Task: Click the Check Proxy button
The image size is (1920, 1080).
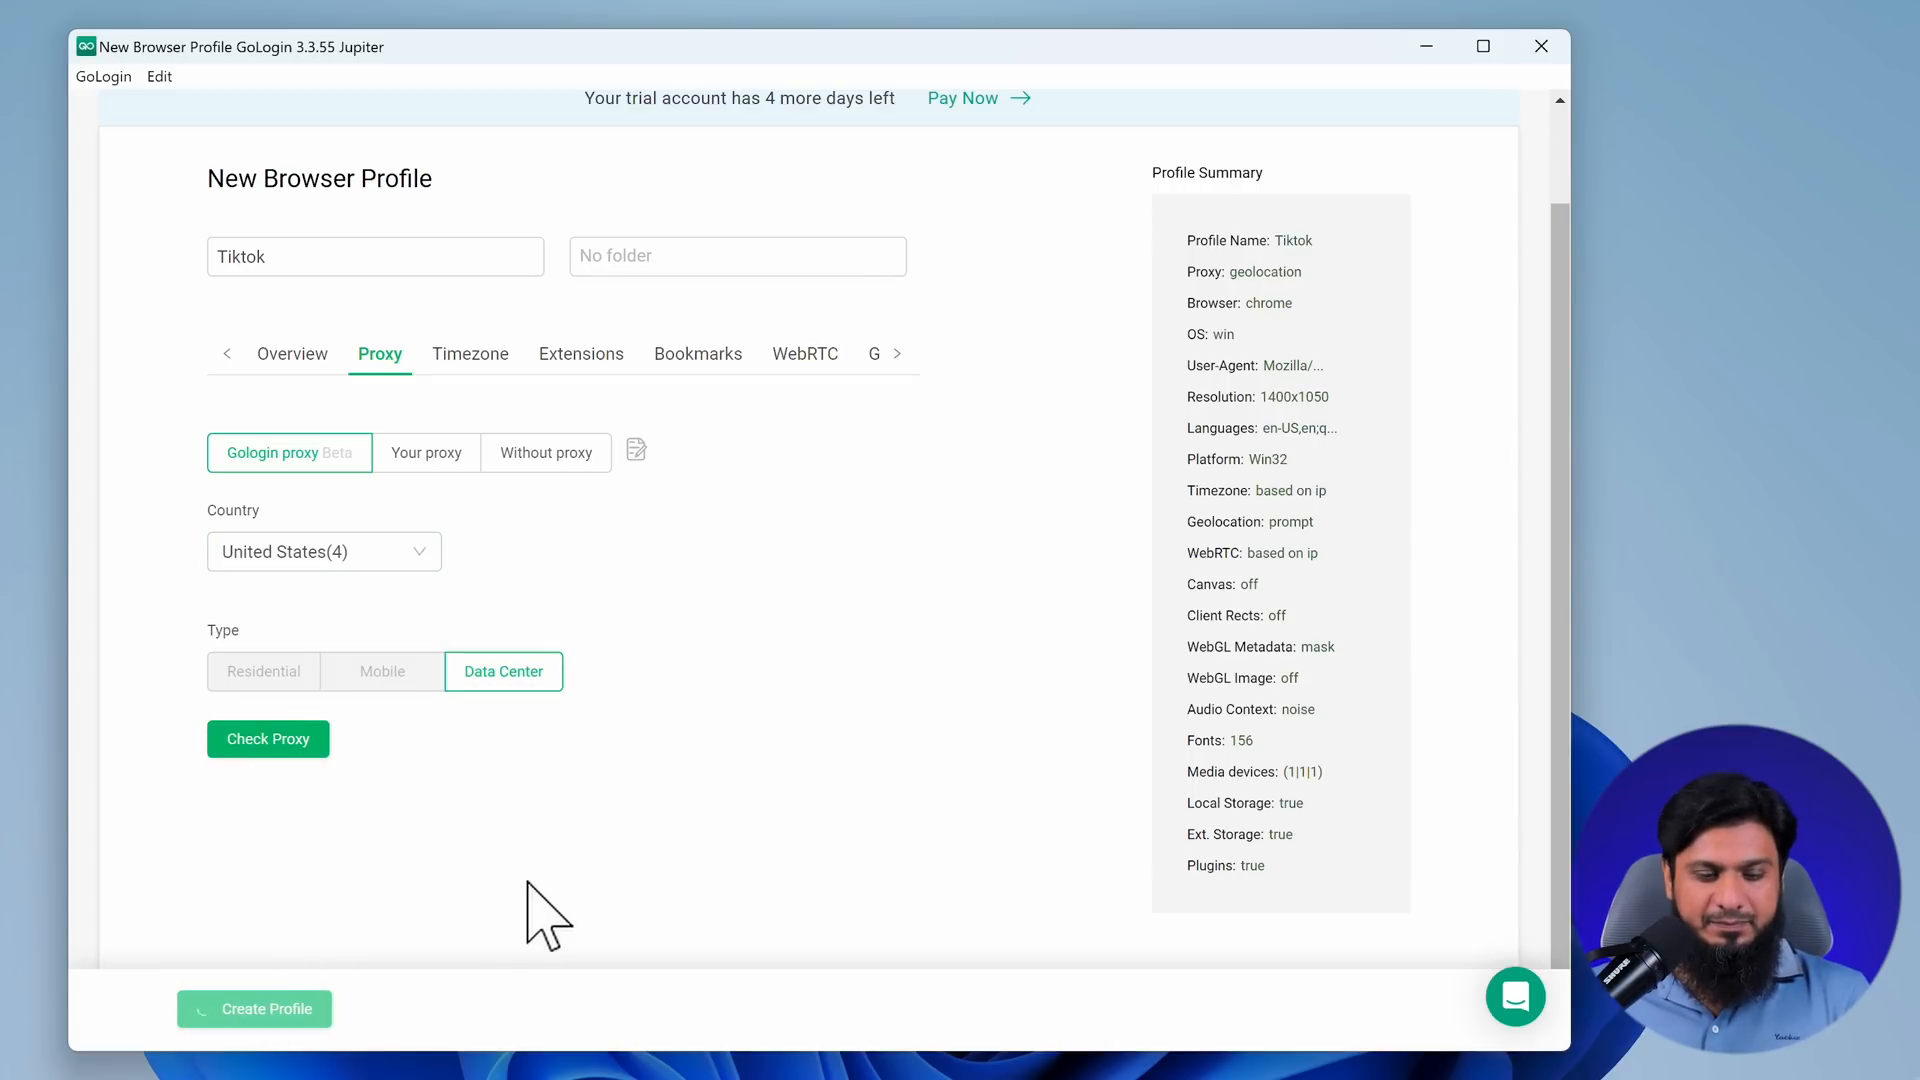Action: coord(268,738)
